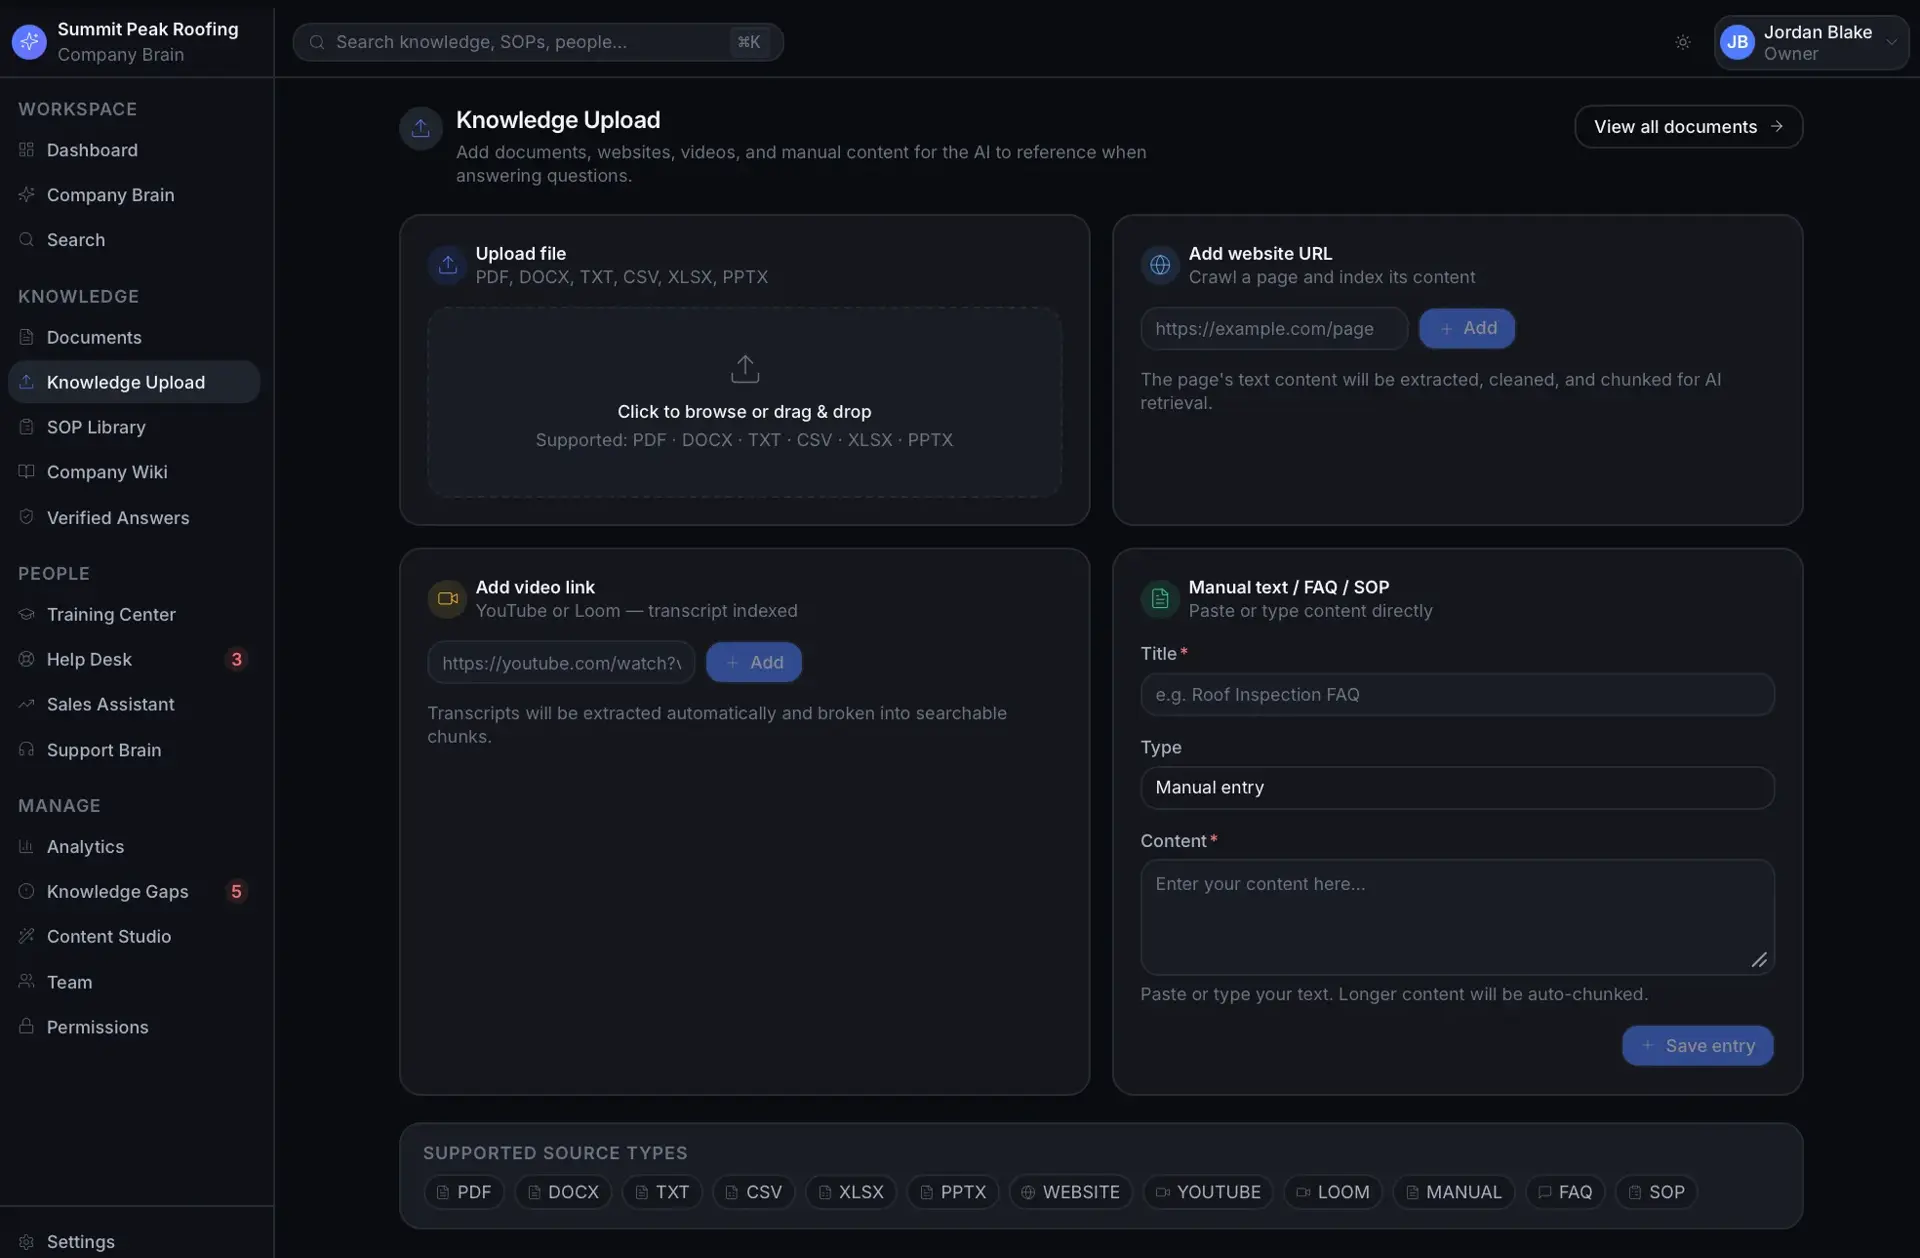1920x1258 pixels.
Task: Click the upload arrow icon in drop zone
Action: (745, 369)
